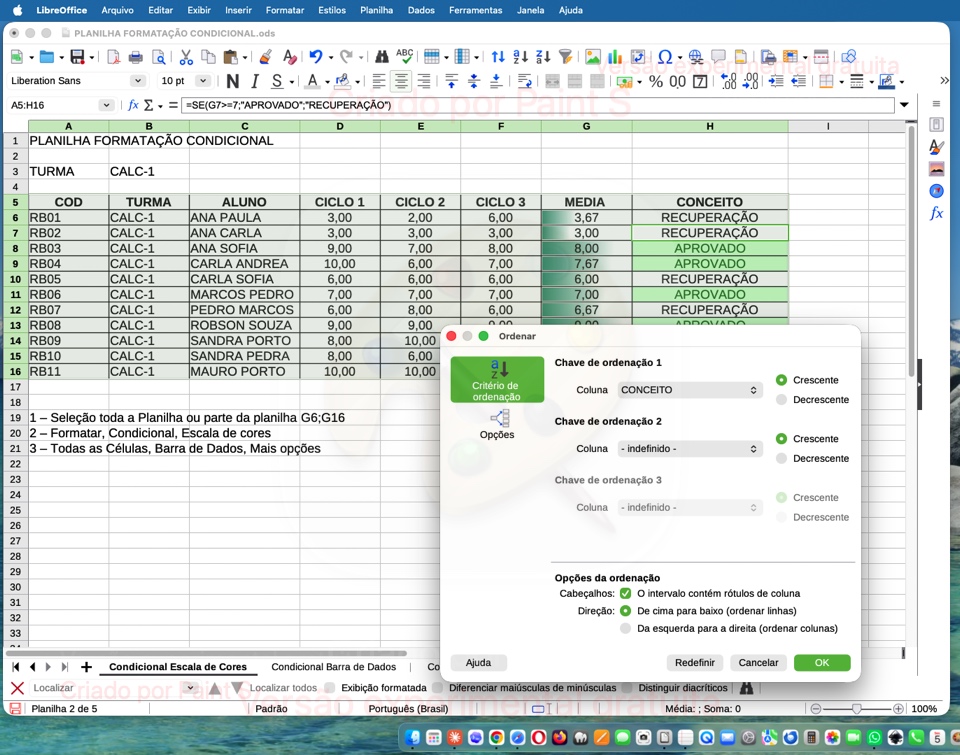Center text horizontally alignment icon
The width and height of the screenshot is (960, 755).
coord(401,81)
